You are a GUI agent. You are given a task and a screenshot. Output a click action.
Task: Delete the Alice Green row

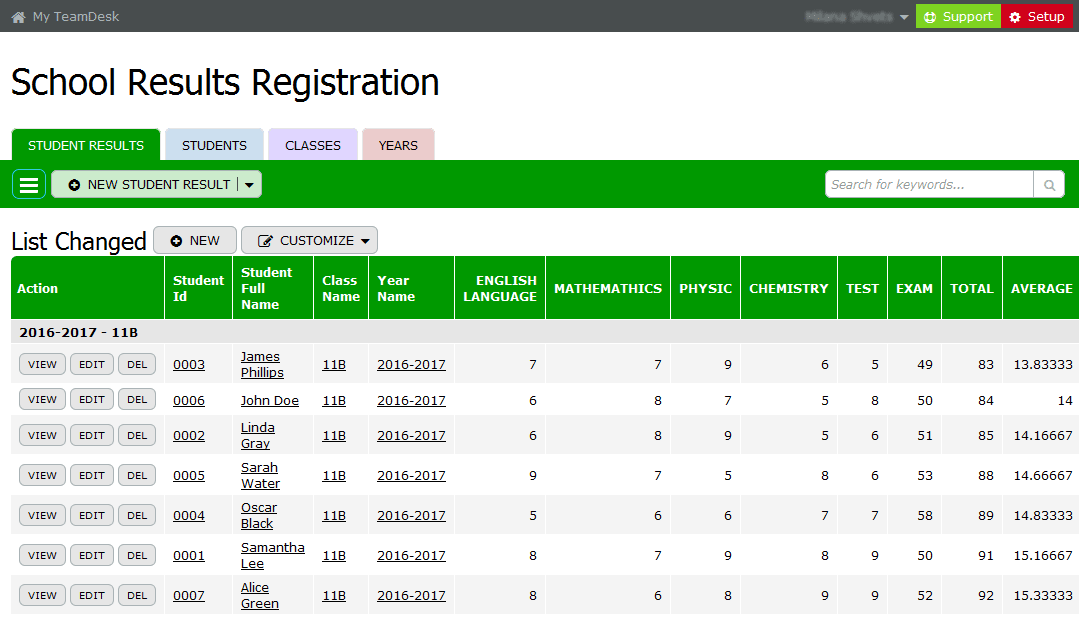(x=137, y=596)
